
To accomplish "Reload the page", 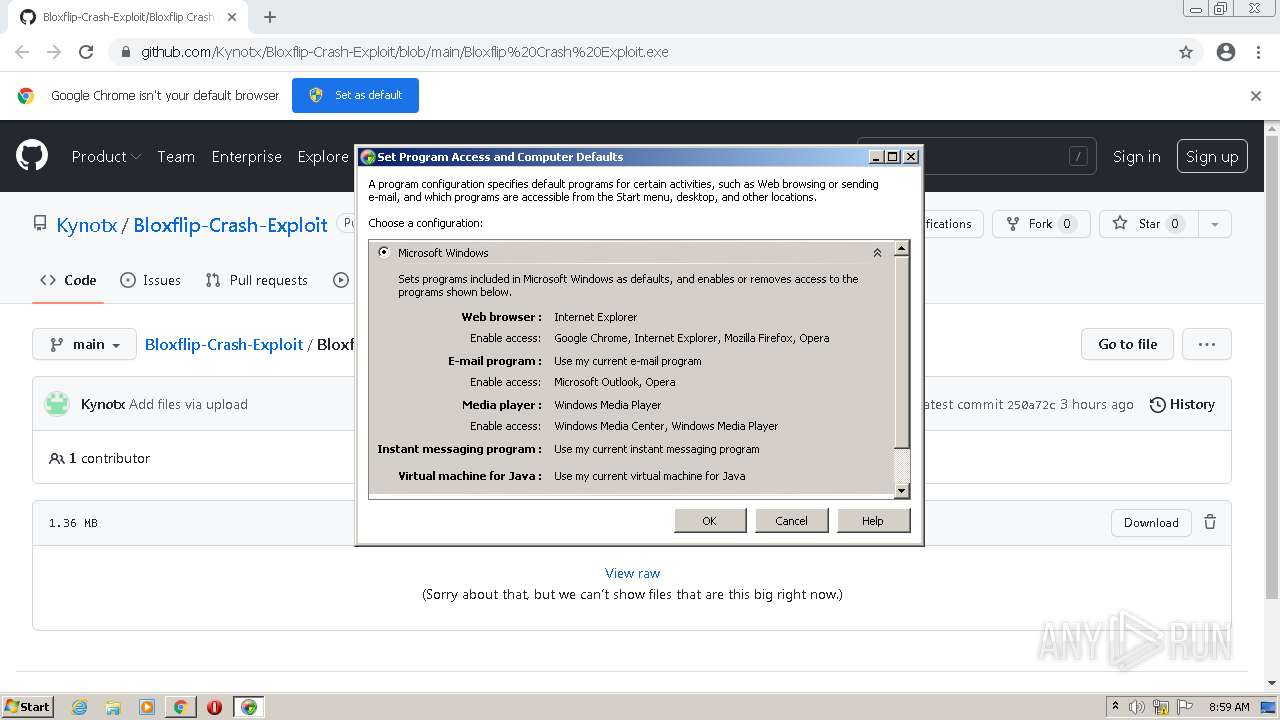I will (86, 52).
